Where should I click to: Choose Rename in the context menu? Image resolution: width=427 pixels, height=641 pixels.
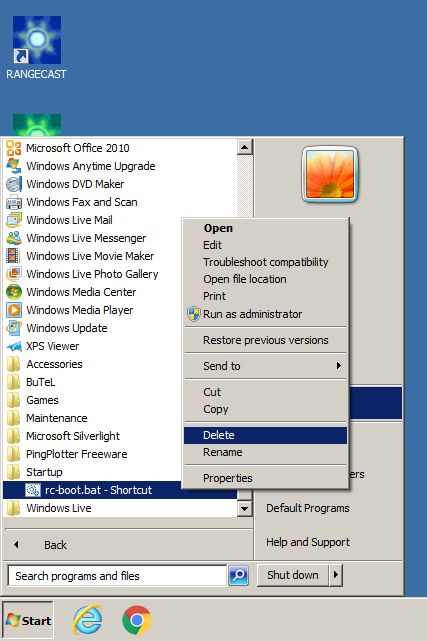click(x=265, y=453)
